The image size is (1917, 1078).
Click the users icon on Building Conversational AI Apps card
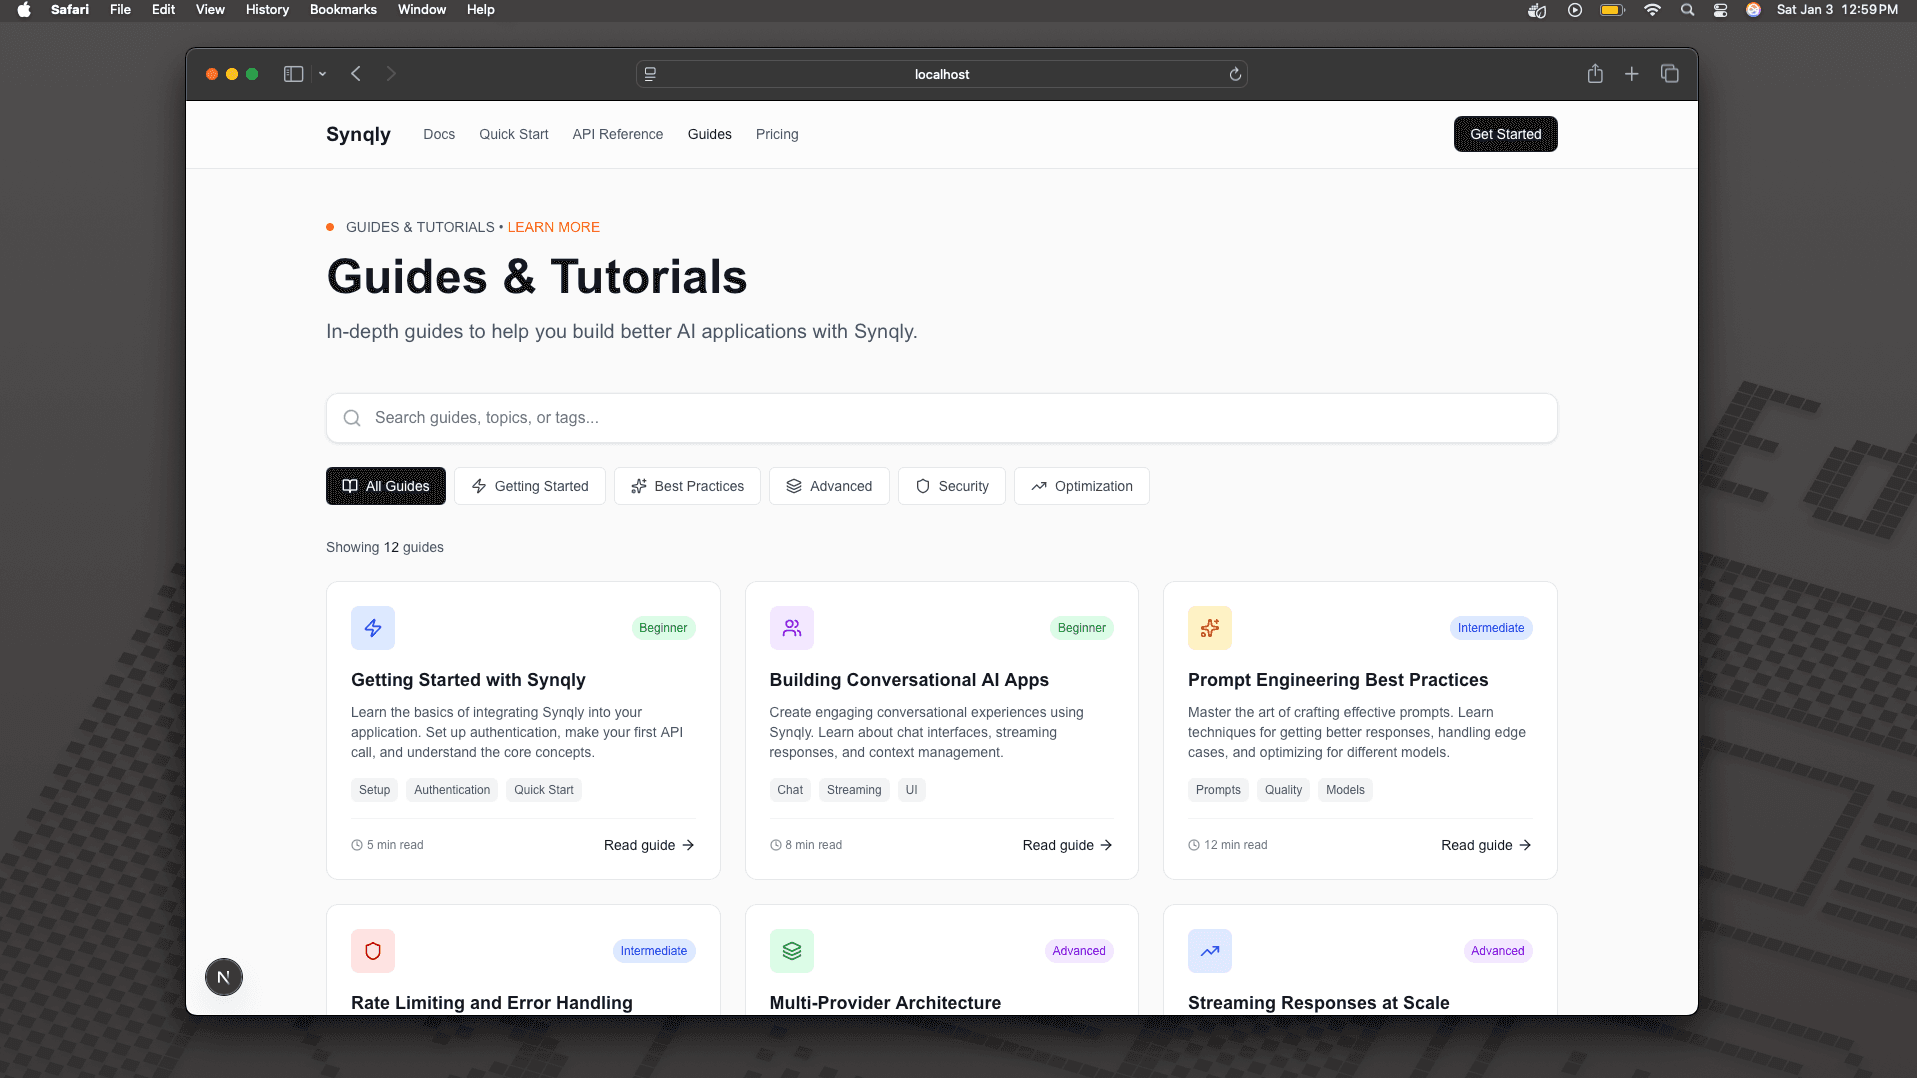tap(792, 628)
